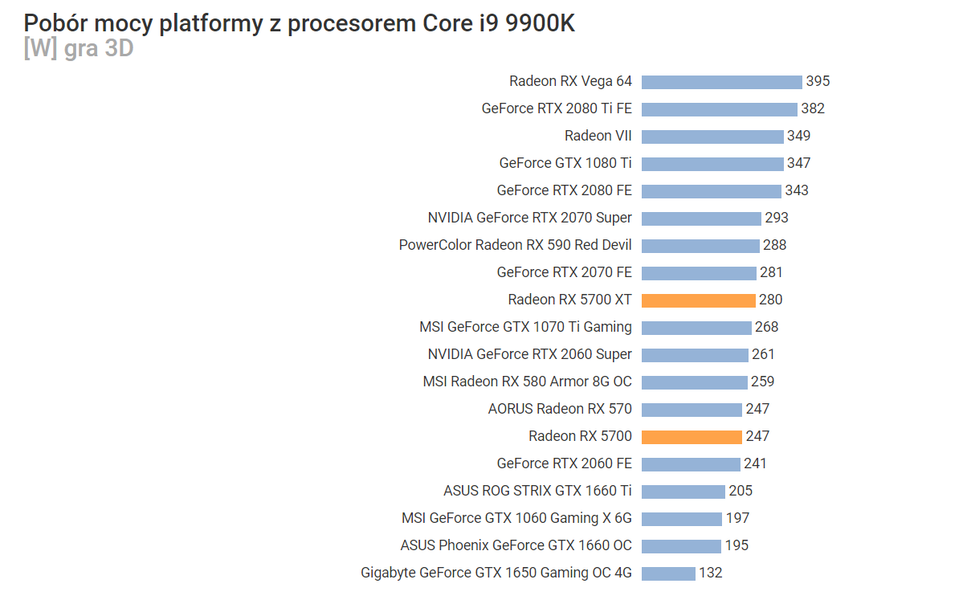Screen dimensions: 967x600
Task: Click the 'MSI GeForce GTX 1060 Gaming X 6G' label
Action: tap(517, 518)
